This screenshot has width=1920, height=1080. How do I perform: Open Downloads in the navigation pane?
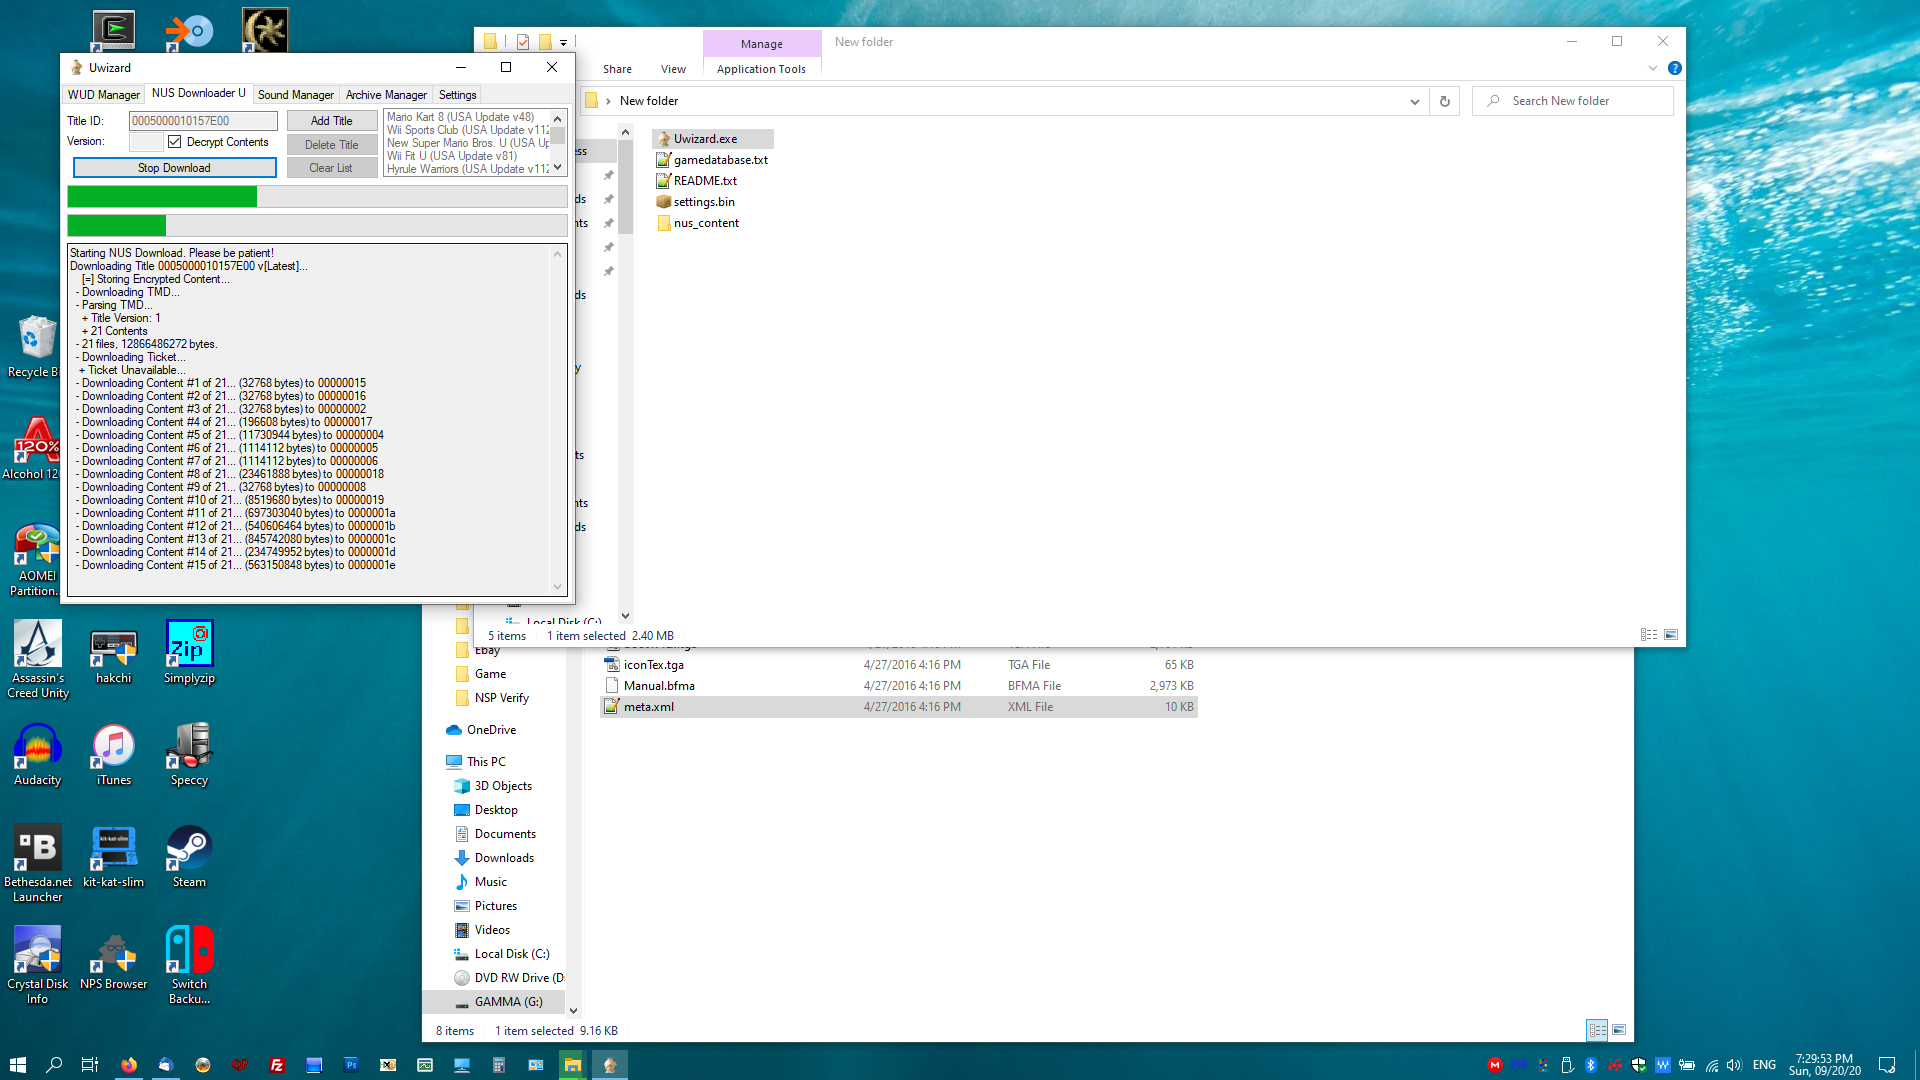(x=504, y=858)
